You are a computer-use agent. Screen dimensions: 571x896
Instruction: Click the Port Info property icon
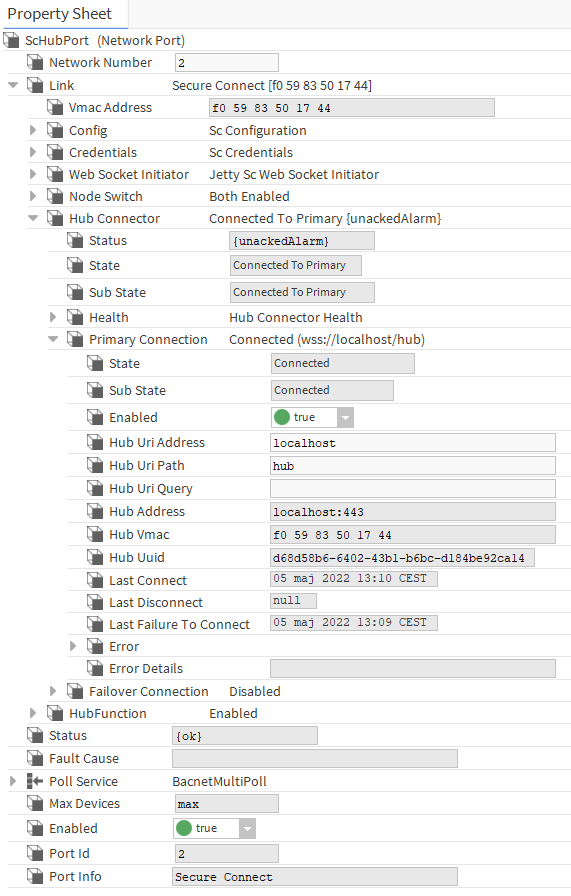pos(35,876)
